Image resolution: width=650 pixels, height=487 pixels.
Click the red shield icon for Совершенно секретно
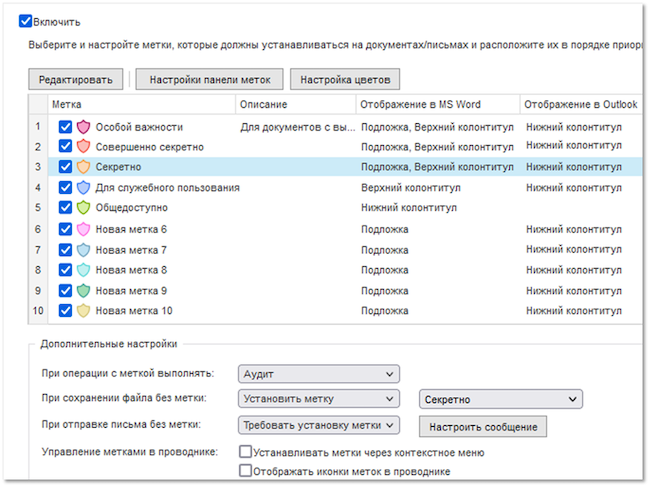coord(83,147)
